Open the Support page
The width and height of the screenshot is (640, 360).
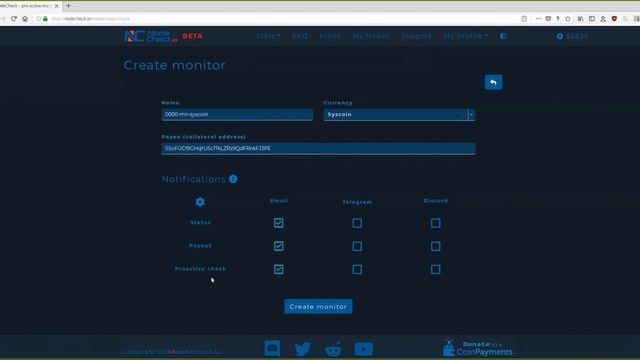coord(416,36)
